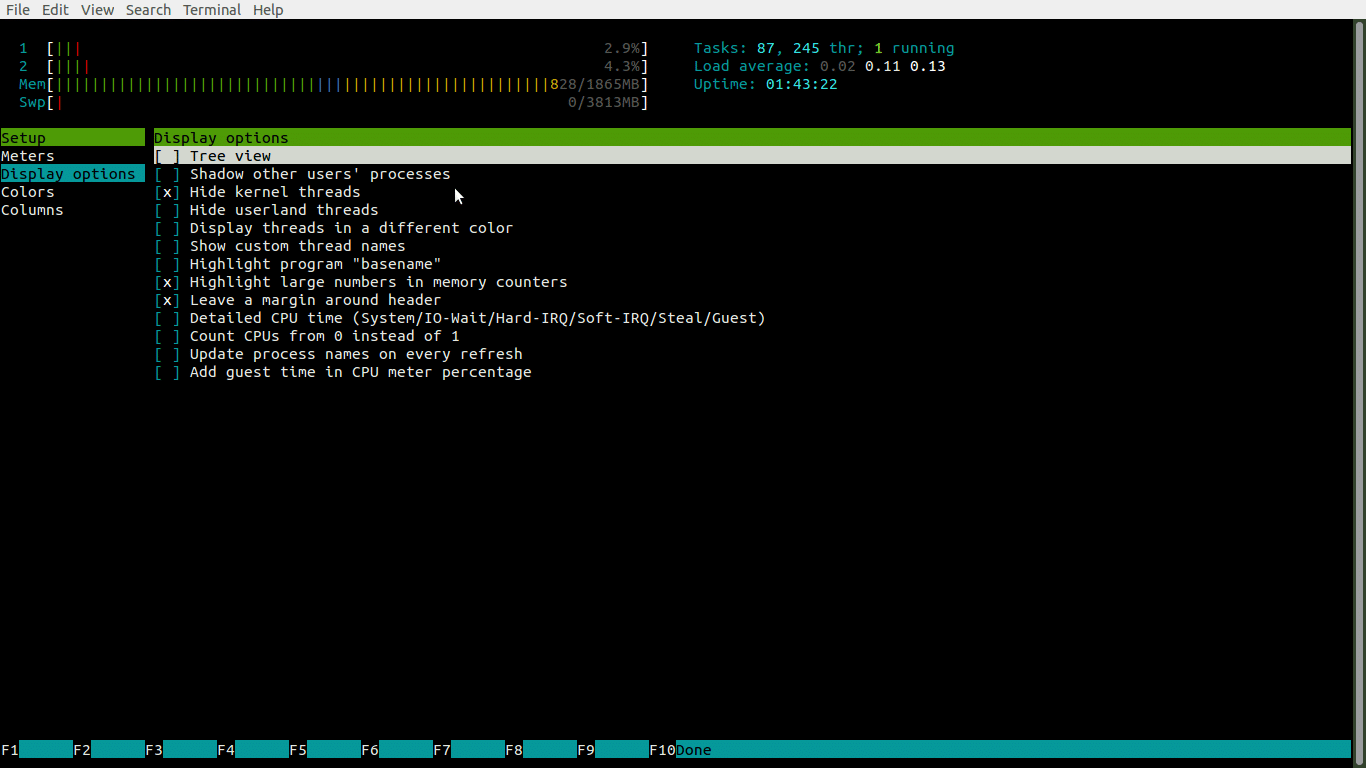
Task: Uncheck Hide kernel threads option
Action: (x=167, y=192)
